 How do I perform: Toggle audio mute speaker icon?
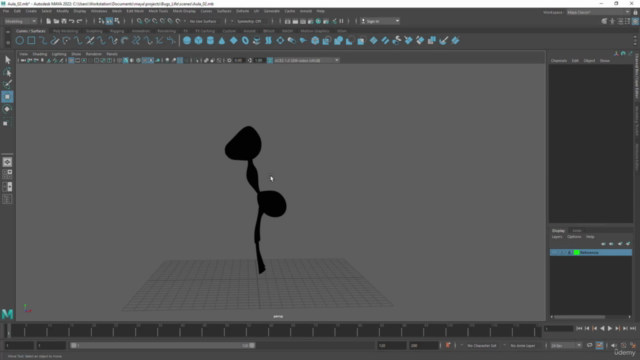[x=614, y=345]
